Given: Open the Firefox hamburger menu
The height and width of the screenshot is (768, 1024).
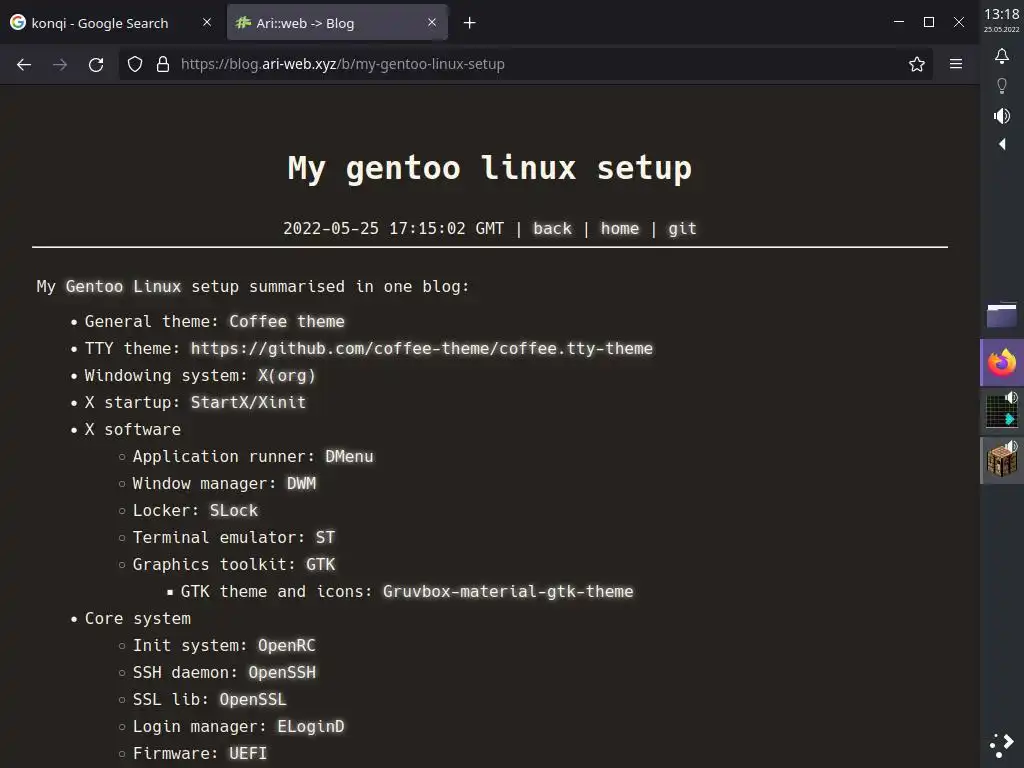Looking at the screenshot, I should (956, 64).
